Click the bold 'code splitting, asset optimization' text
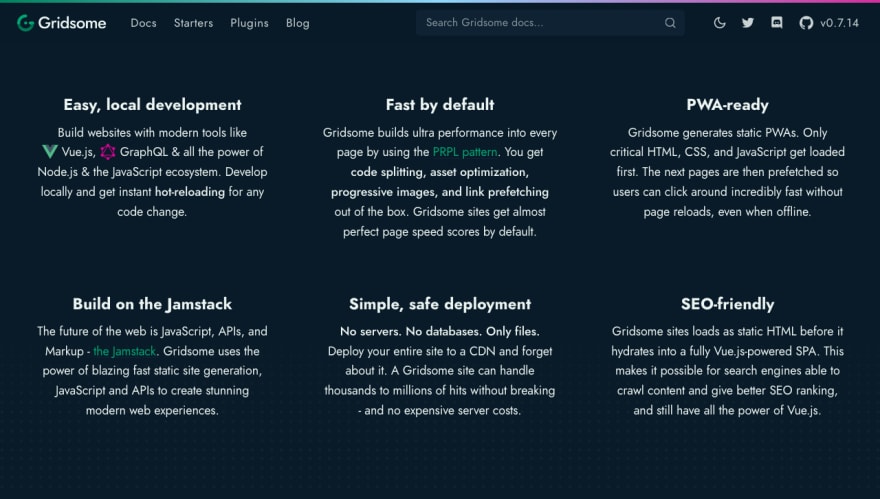Viewport: 880px width, 499px height. (439, 172)
